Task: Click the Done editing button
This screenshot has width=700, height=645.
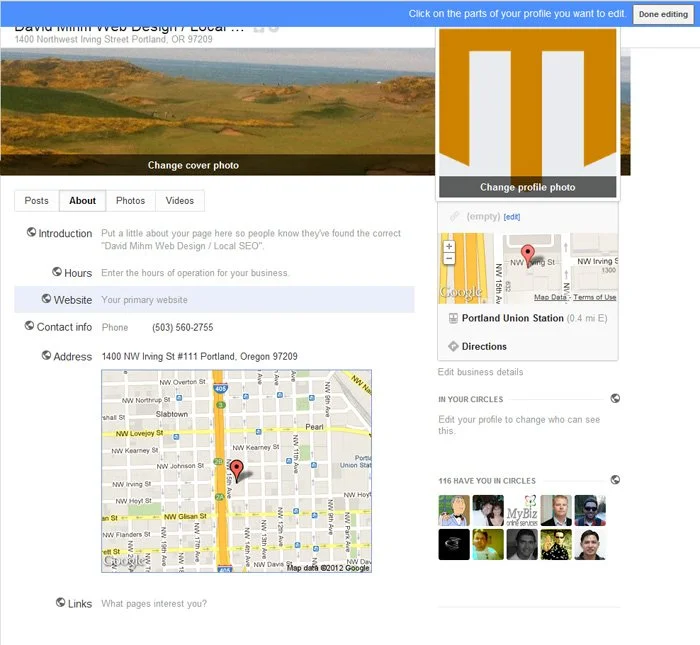Action: pos(663,14)
